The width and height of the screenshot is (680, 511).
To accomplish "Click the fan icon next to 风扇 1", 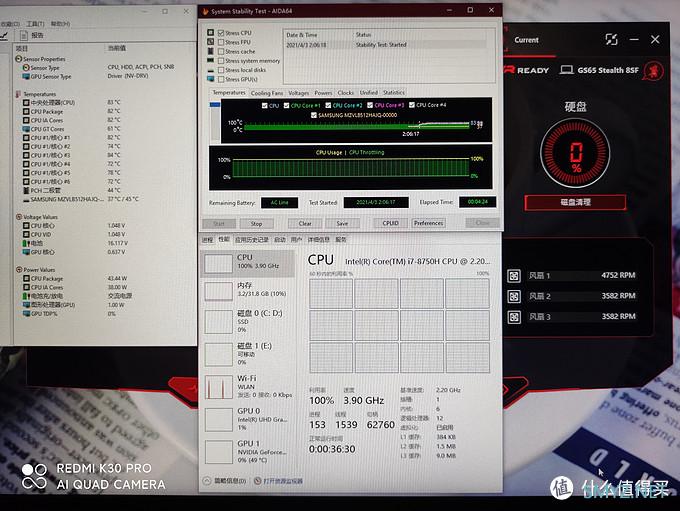I will 514,275.
